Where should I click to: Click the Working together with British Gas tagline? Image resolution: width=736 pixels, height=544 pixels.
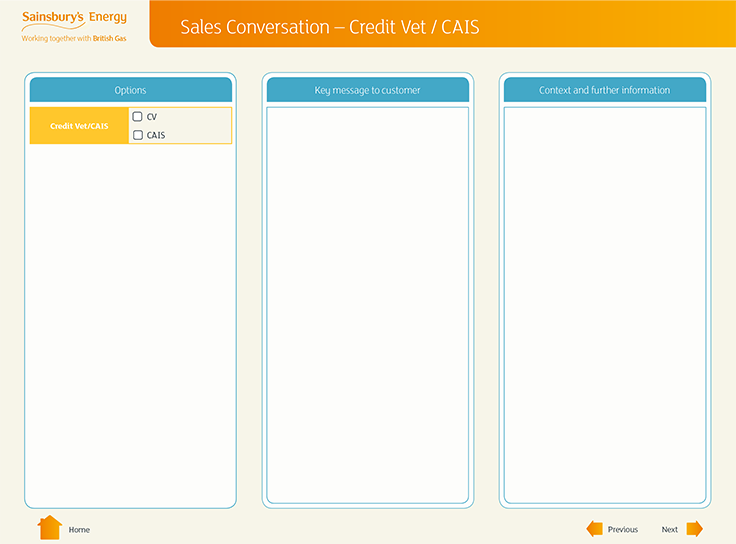[74, 38]
